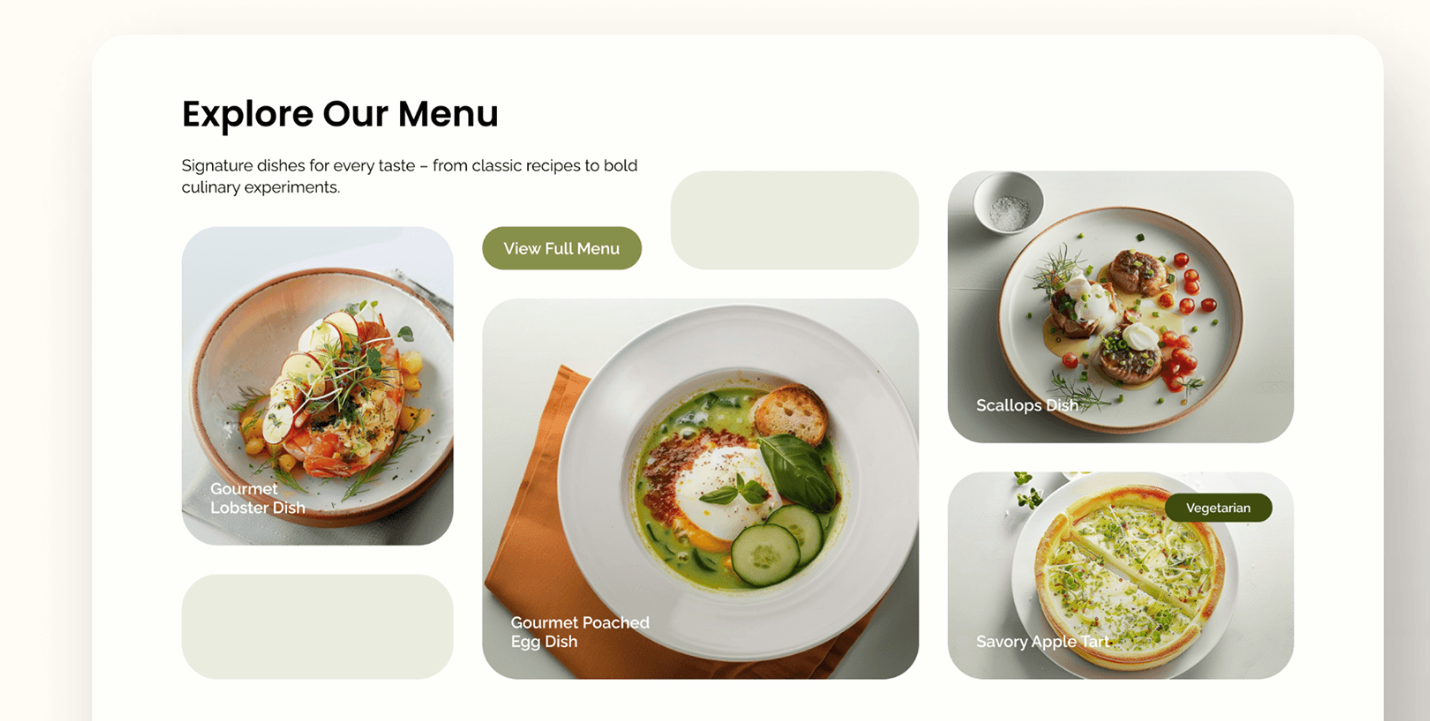Image resolution: width=1430 pixels, height=721 pixels.
Task: Select the Gourmet Lobster Dish caption text
Action: 258,498
